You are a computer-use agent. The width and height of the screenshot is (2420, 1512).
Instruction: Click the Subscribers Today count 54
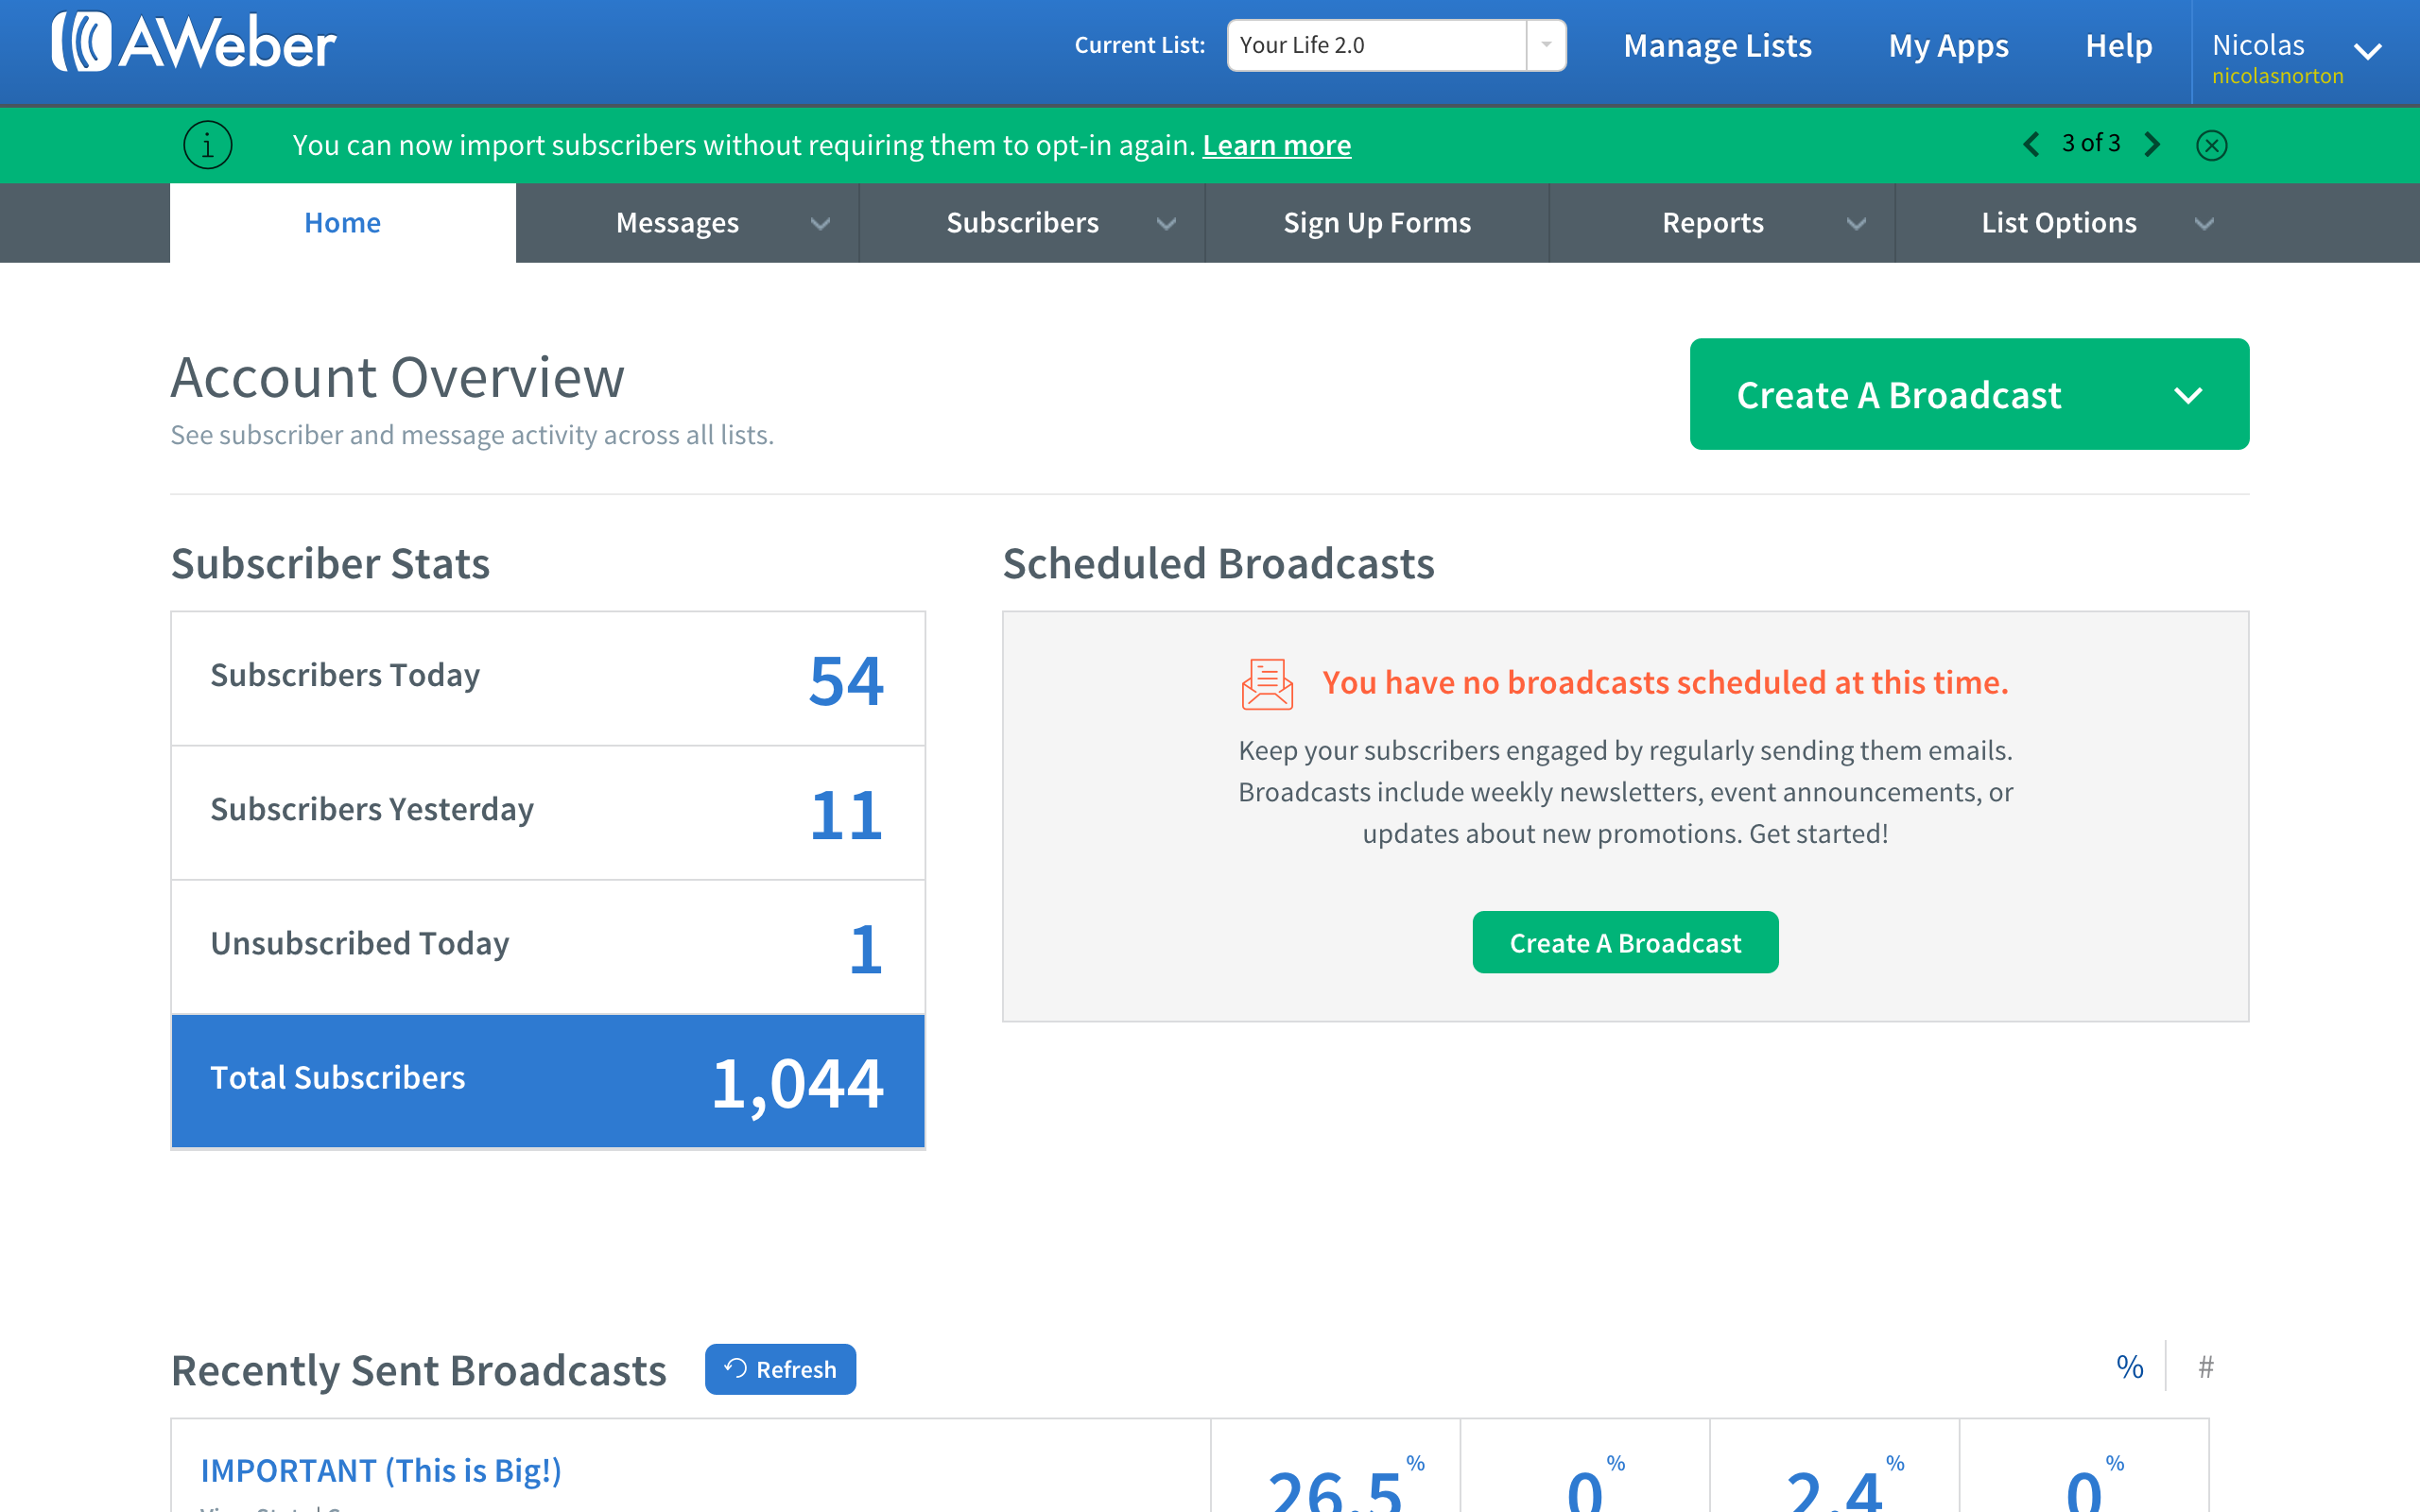click(x=846, y=681)
